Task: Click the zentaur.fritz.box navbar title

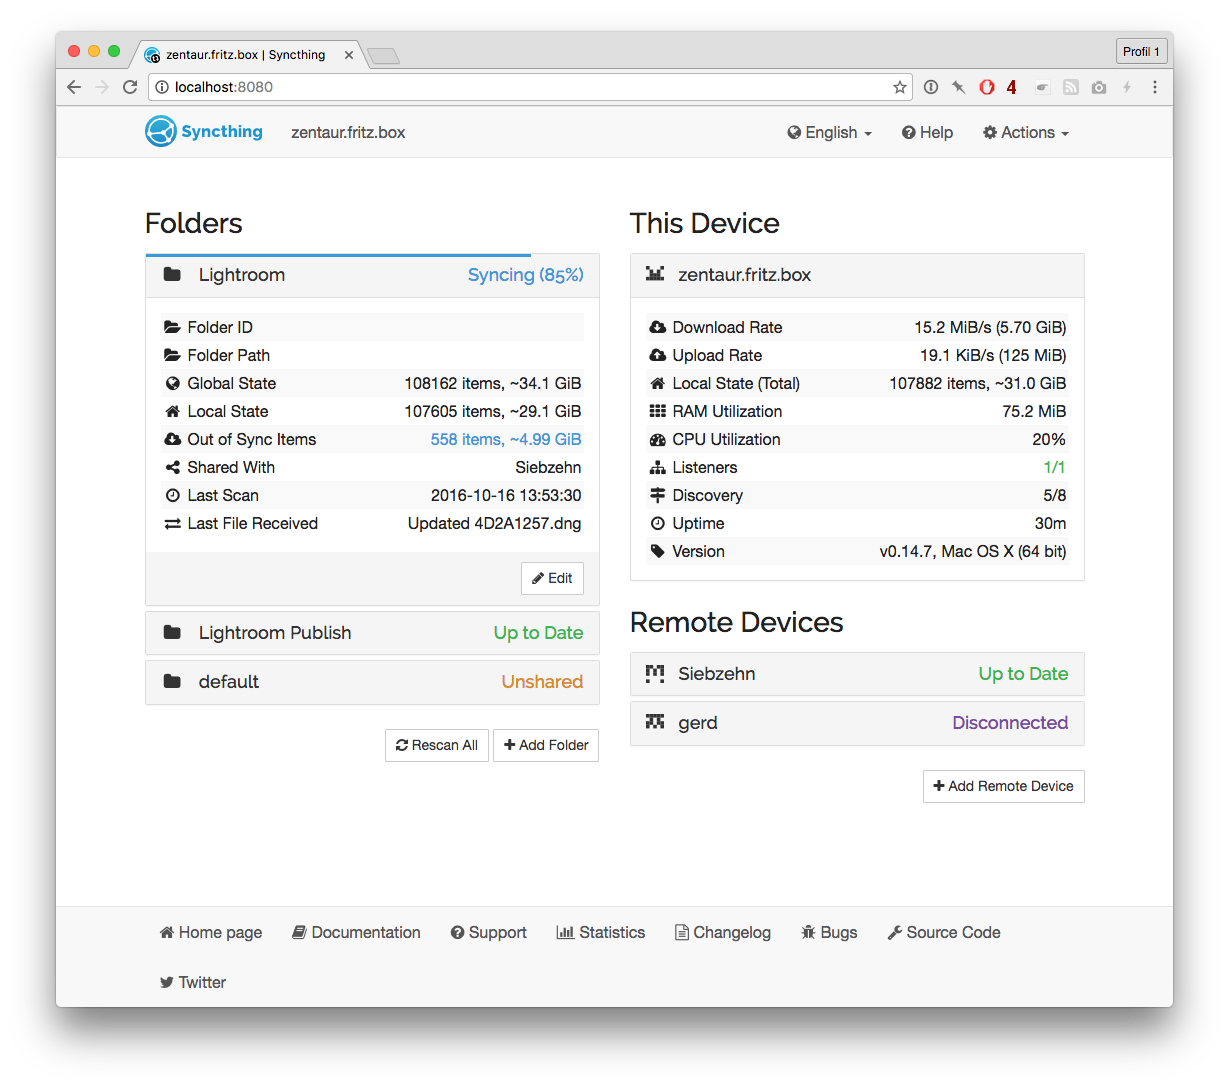Action: click(348, 132)
